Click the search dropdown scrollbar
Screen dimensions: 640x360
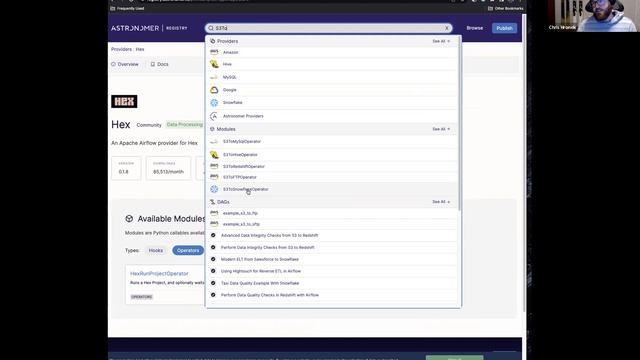460,122
